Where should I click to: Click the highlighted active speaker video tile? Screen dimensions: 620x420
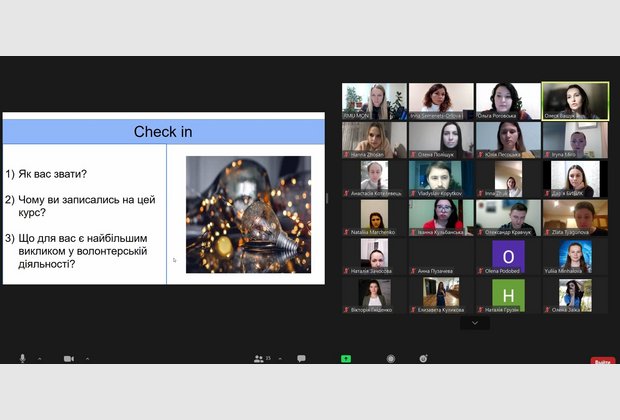coord(575,100)
